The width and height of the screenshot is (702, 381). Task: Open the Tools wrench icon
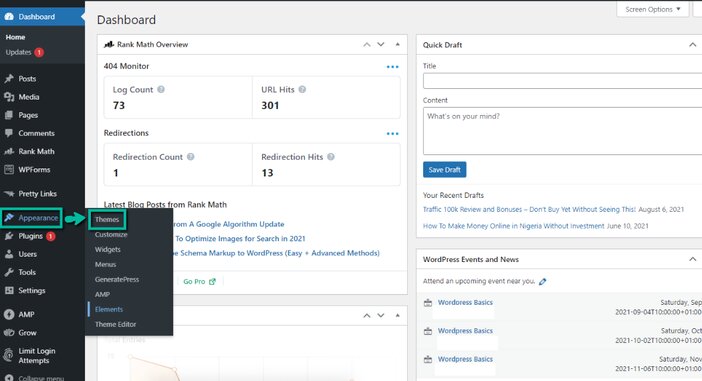[9, 272]
